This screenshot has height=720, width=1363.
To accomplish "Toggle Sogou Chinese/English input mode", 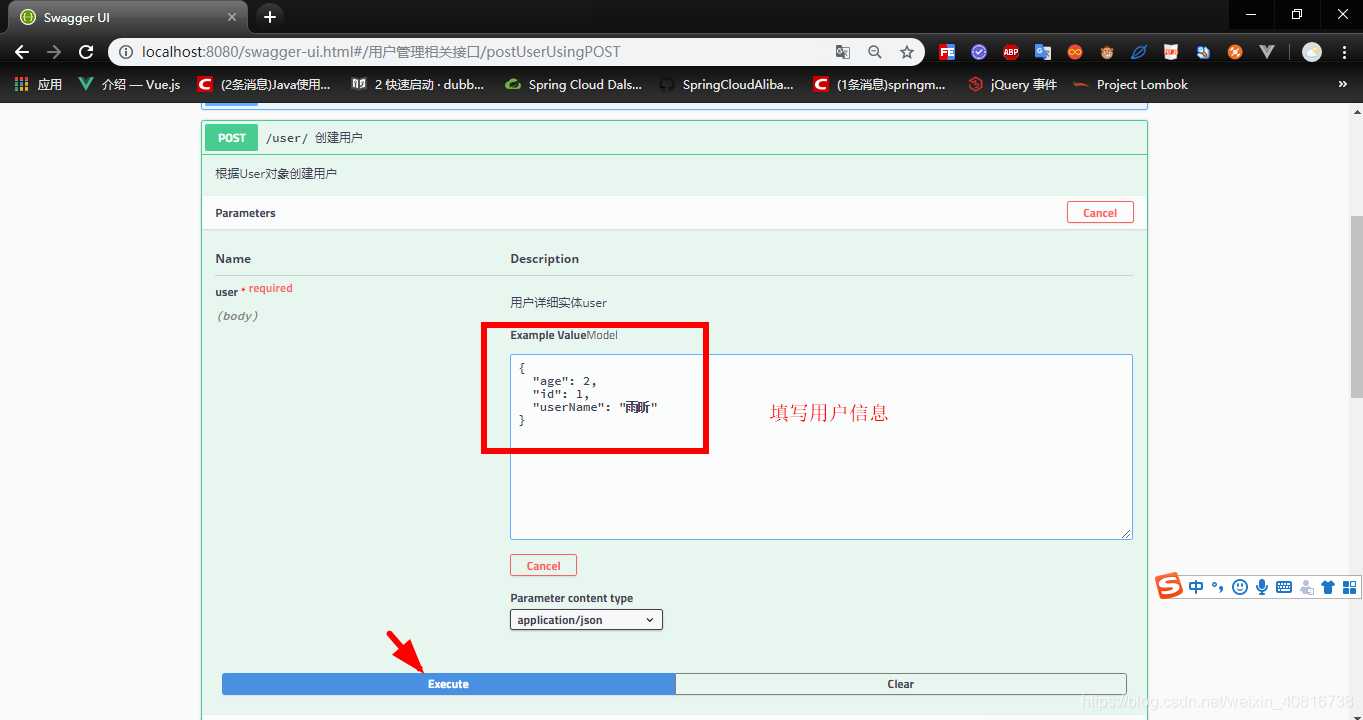I will [1196, 588].
